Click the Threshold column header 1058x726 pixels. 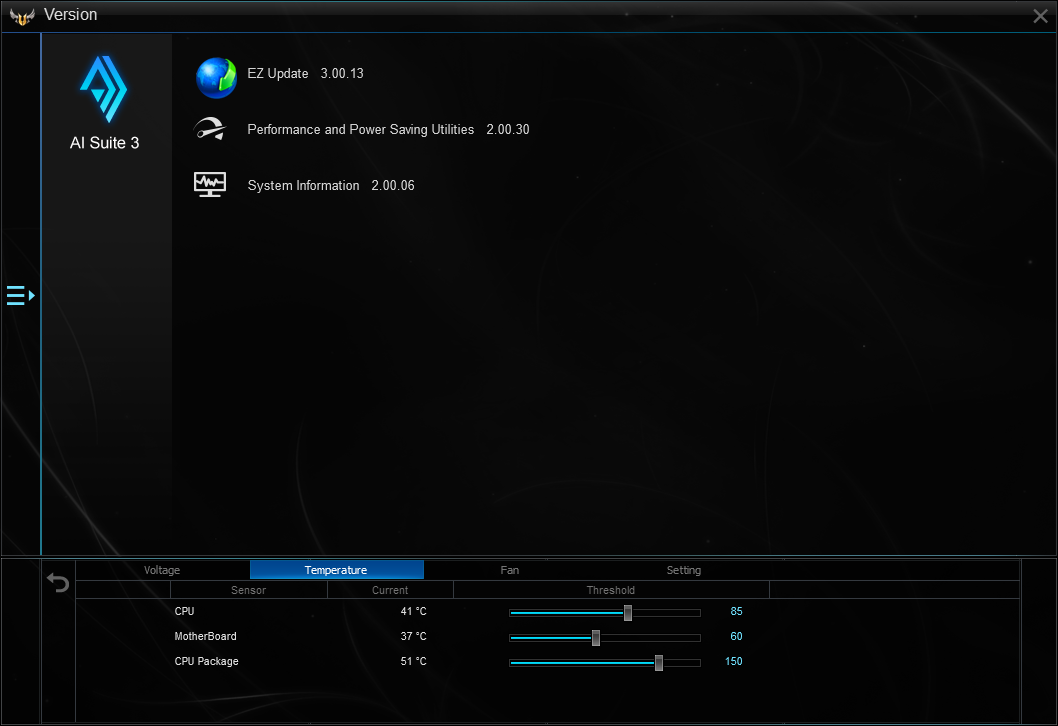tap(611, 590)
